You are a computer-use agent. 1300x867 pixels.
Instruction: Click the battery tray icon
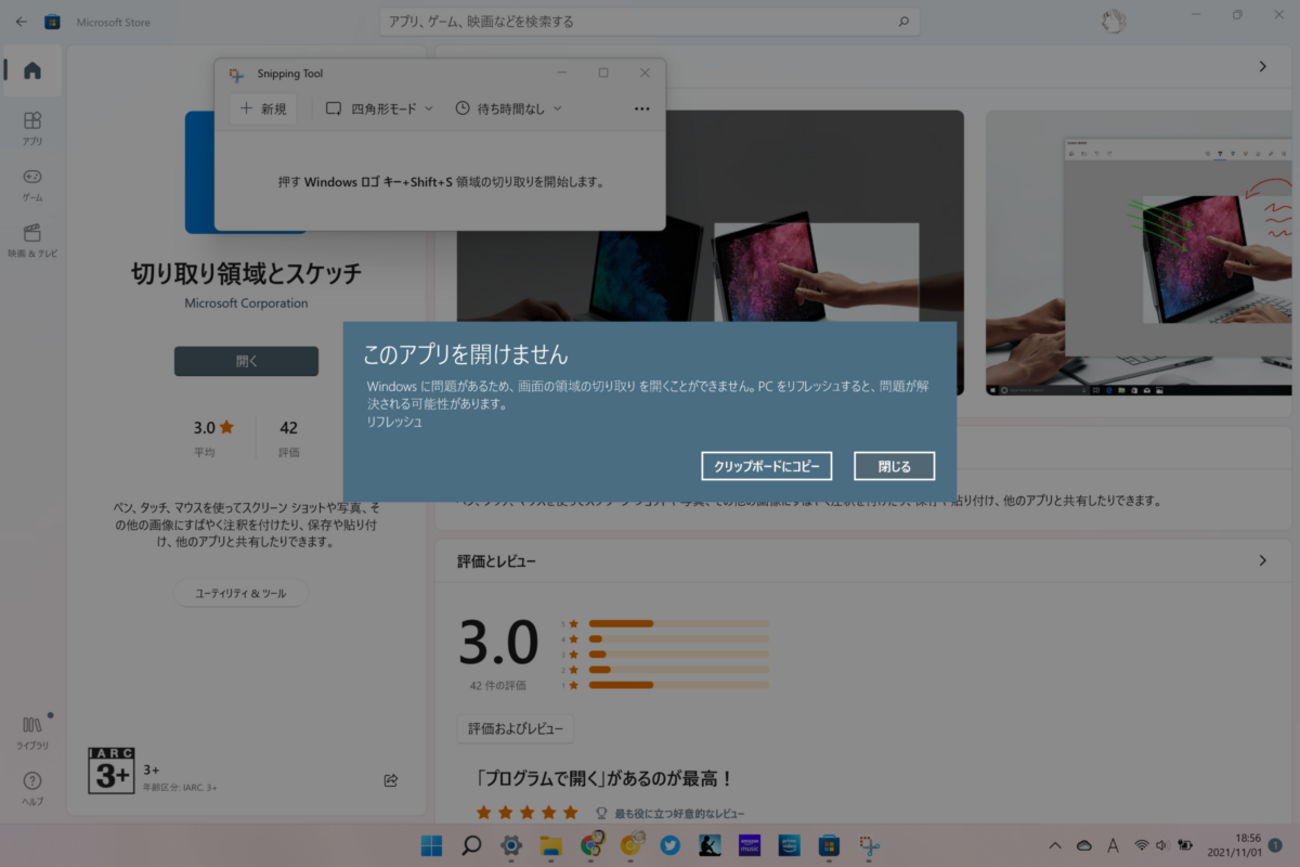tap(1186, 846)
